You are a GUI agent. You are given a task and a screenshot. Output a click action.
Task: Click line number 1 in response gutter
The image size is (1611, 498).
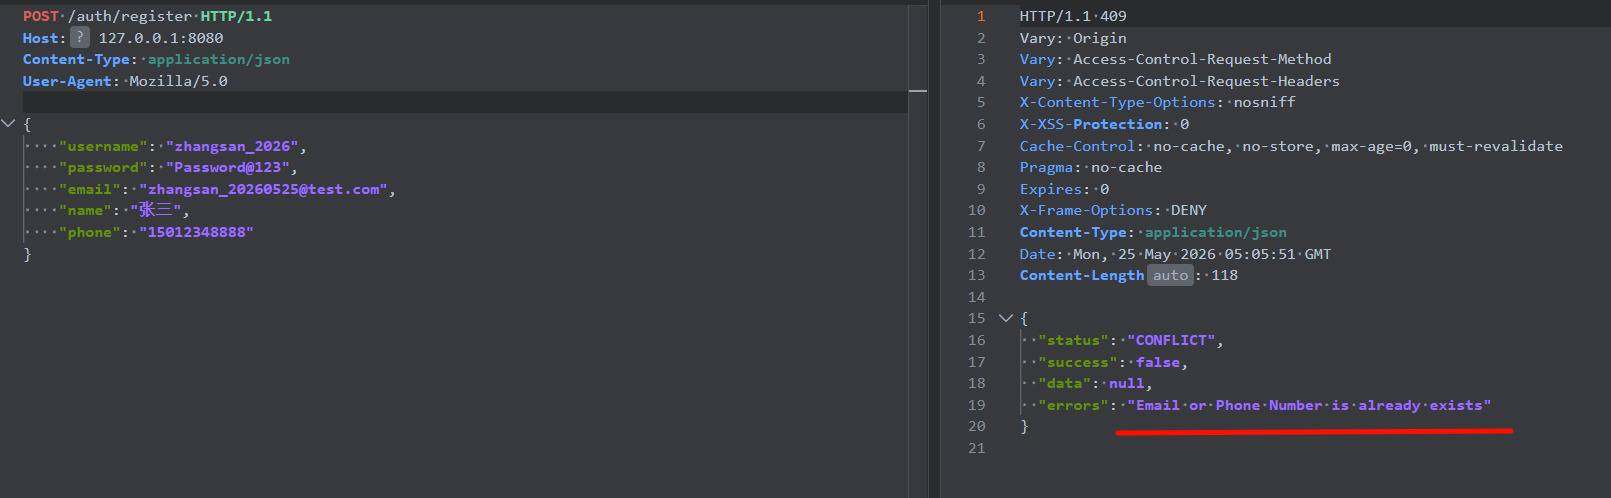click(x=981, y=16)
